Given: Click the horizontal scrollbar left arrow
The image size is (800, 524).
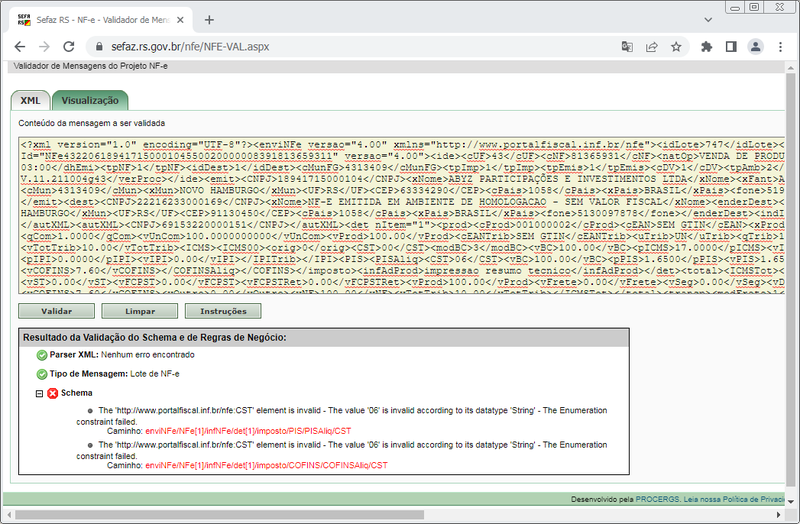Looking at the screenshot, I should coord(9,515).
